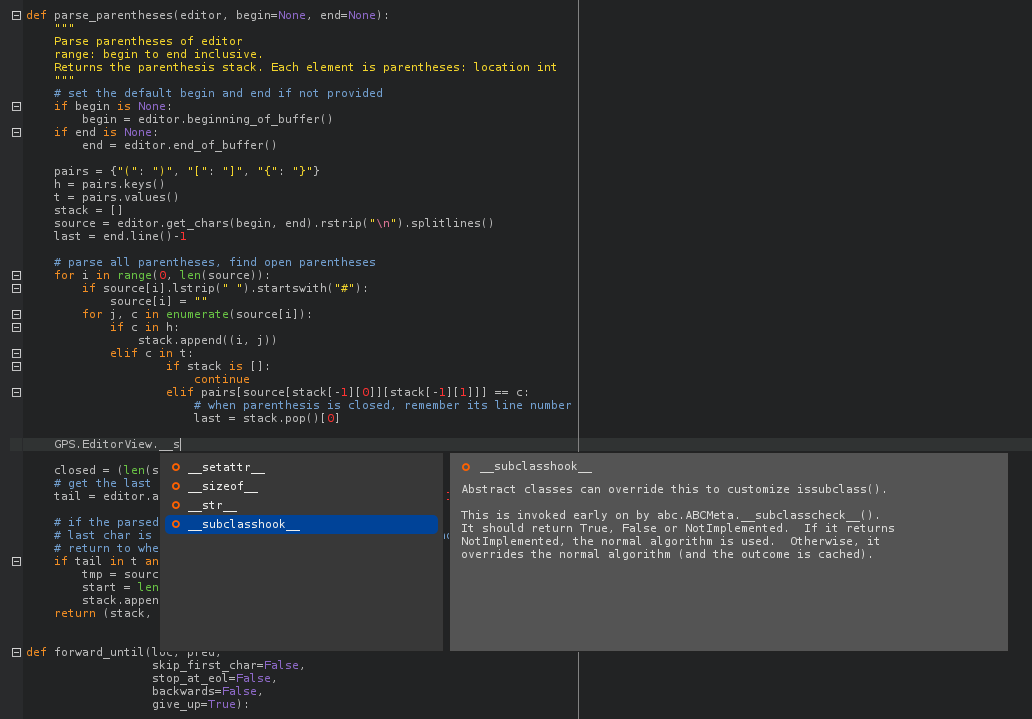Collapse the parse_parentheses function definition
This screenshot has width=1032, height=719.
click(x=16, y=15)
